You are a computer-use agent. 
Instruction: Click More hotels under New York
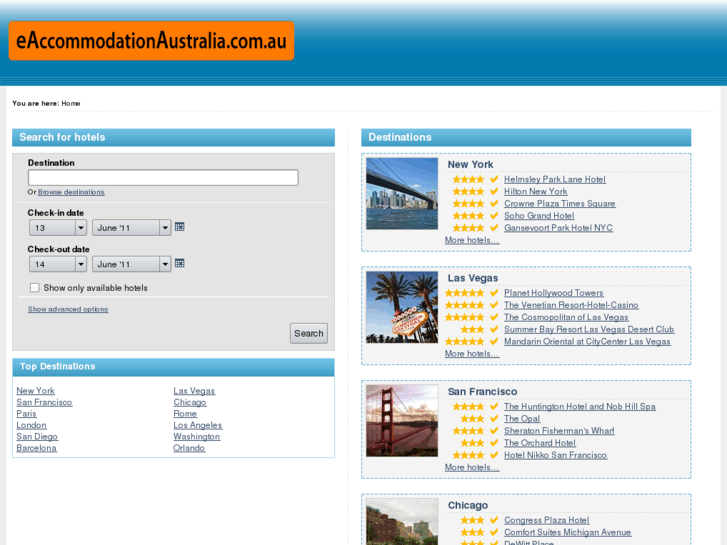click(x=472, y=240)
